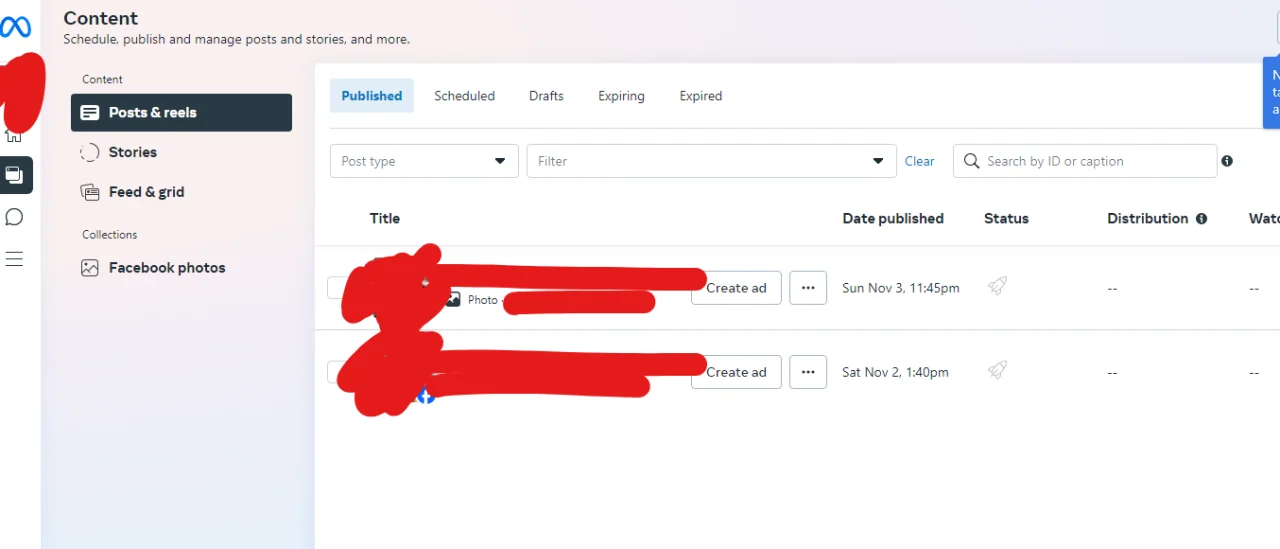The width and height of the screenshot is (1280, 549).
Task: Switch to the Scheduled tab
Action: coord(464,96)
